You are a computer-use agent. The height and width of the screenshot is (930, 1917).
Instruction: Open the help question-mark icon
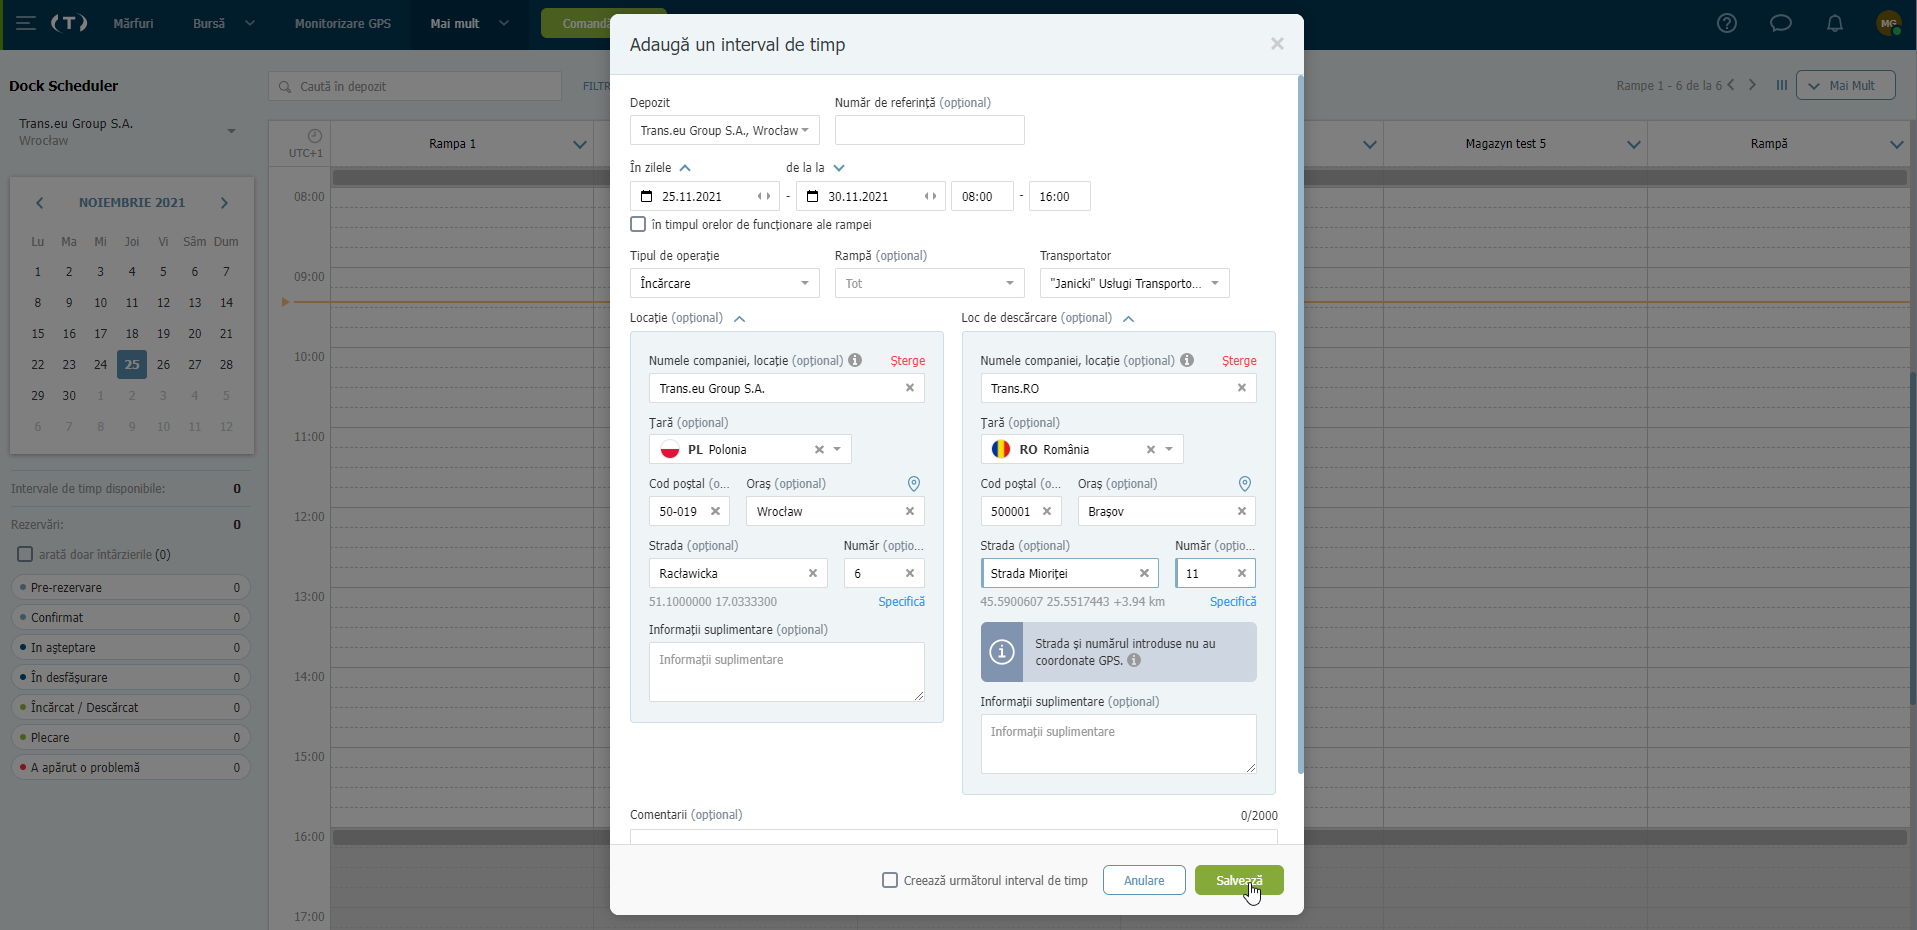tap(1727, 23)
